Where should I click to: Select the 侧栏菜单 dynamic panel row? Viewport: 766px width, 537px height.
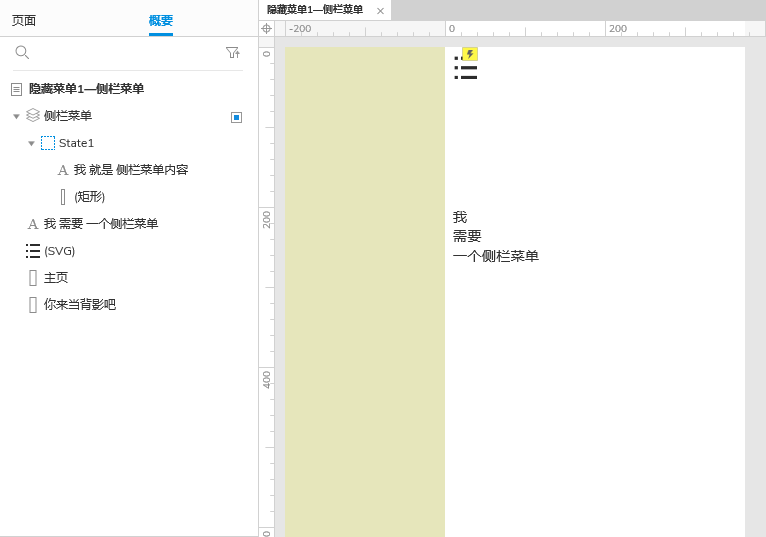(x=68, y=116)
